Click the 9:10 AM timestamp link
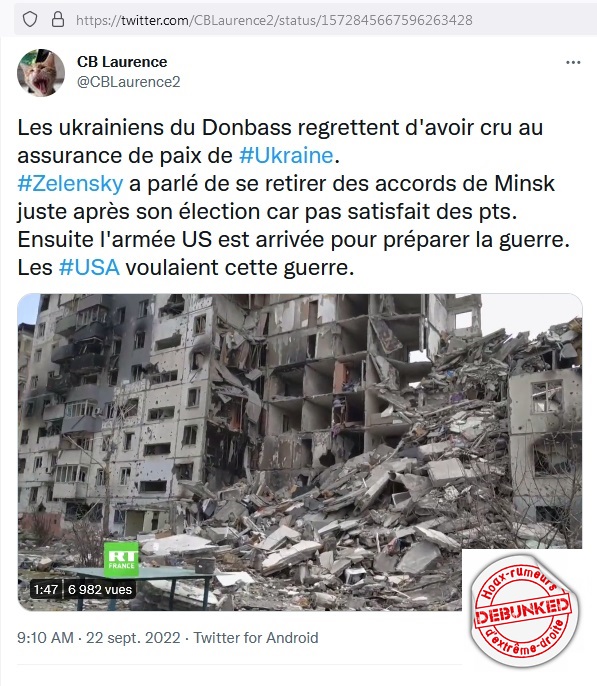The width and height of the screenshot is (597, 686). [45, 638]
